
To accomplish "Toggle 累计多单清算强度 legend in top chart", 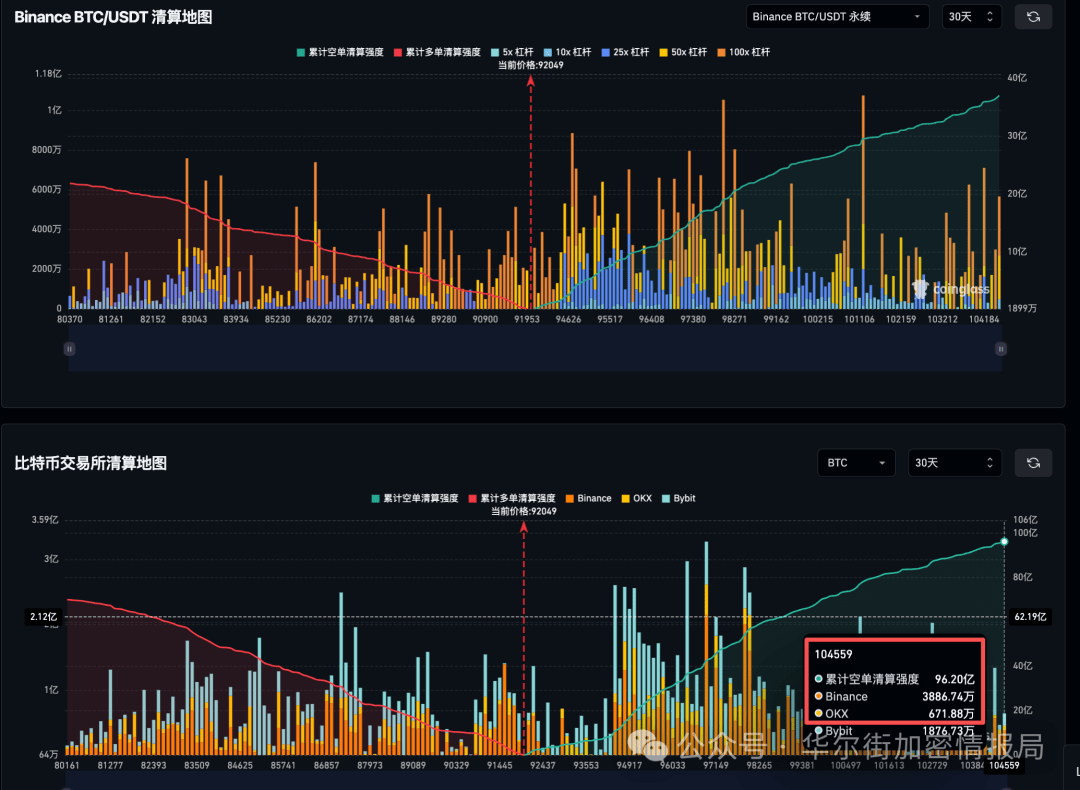I will coord(437,52).
